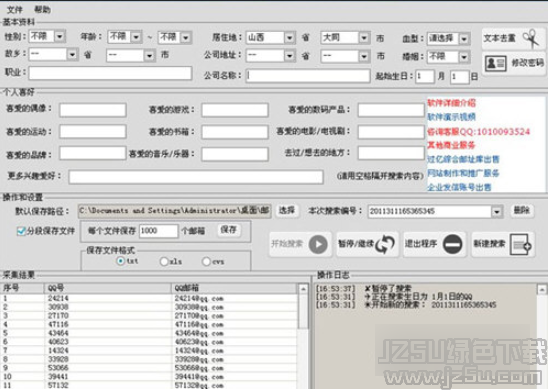This screenshot has height=390, width=548.
Task: Select email 57132@qq.com cell
Action: coord(235,385)
